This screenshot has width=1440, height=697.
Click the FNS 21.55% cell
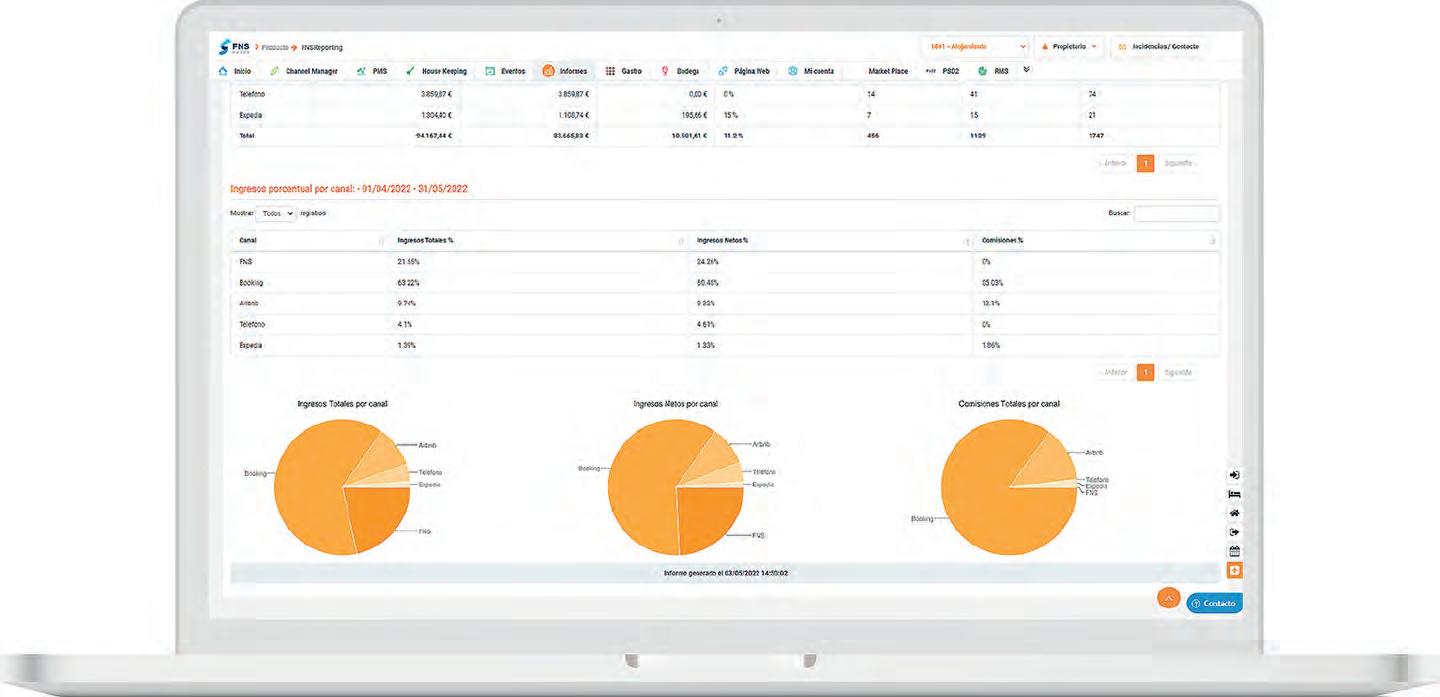(538, 262)
